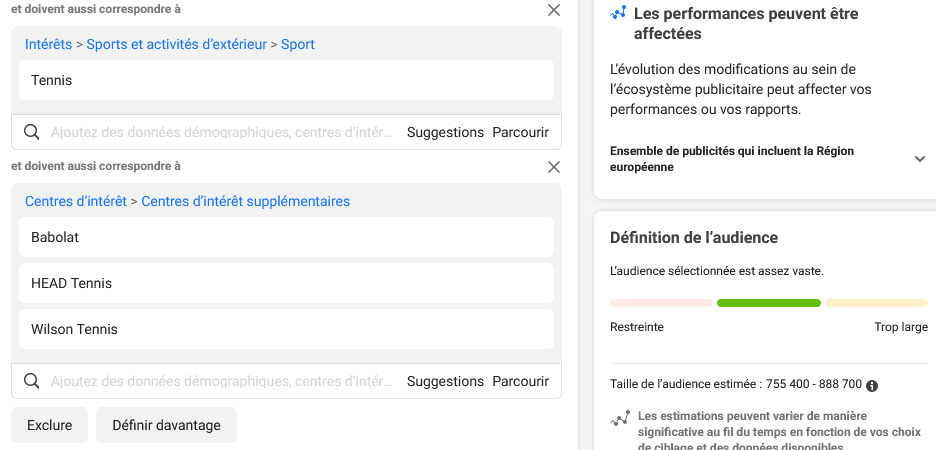
Task: Click the Définition de l'audience heading
Action: tap(694, 238)
